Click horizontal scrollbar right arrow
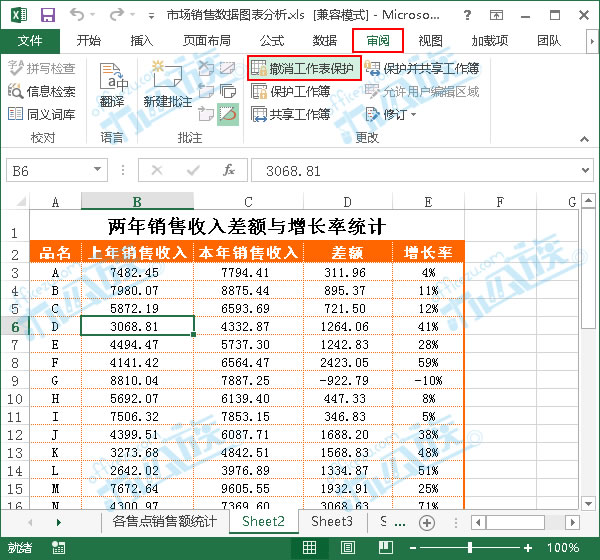This screenshot has height=560, width=600. click(x=572, y=522)
